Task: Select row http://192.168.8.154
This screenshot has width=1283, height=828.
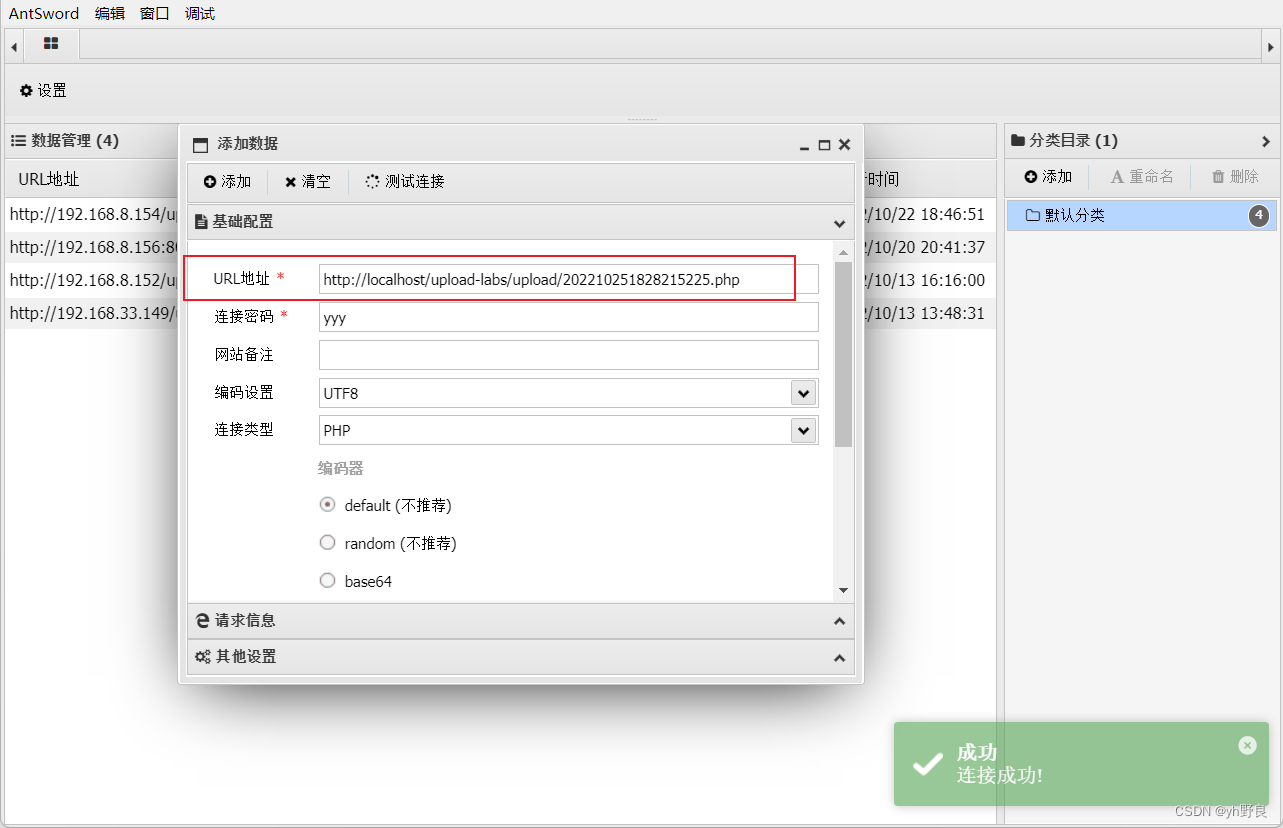Action: coord(93,214)
